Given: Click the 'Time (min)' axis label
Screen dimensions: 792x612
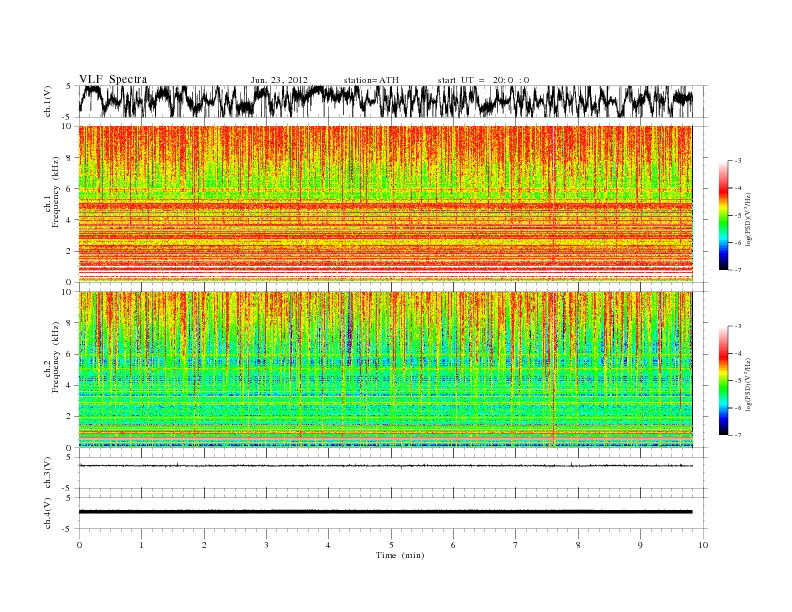Looking at the screenshot, I should click(x=400, y=555).
